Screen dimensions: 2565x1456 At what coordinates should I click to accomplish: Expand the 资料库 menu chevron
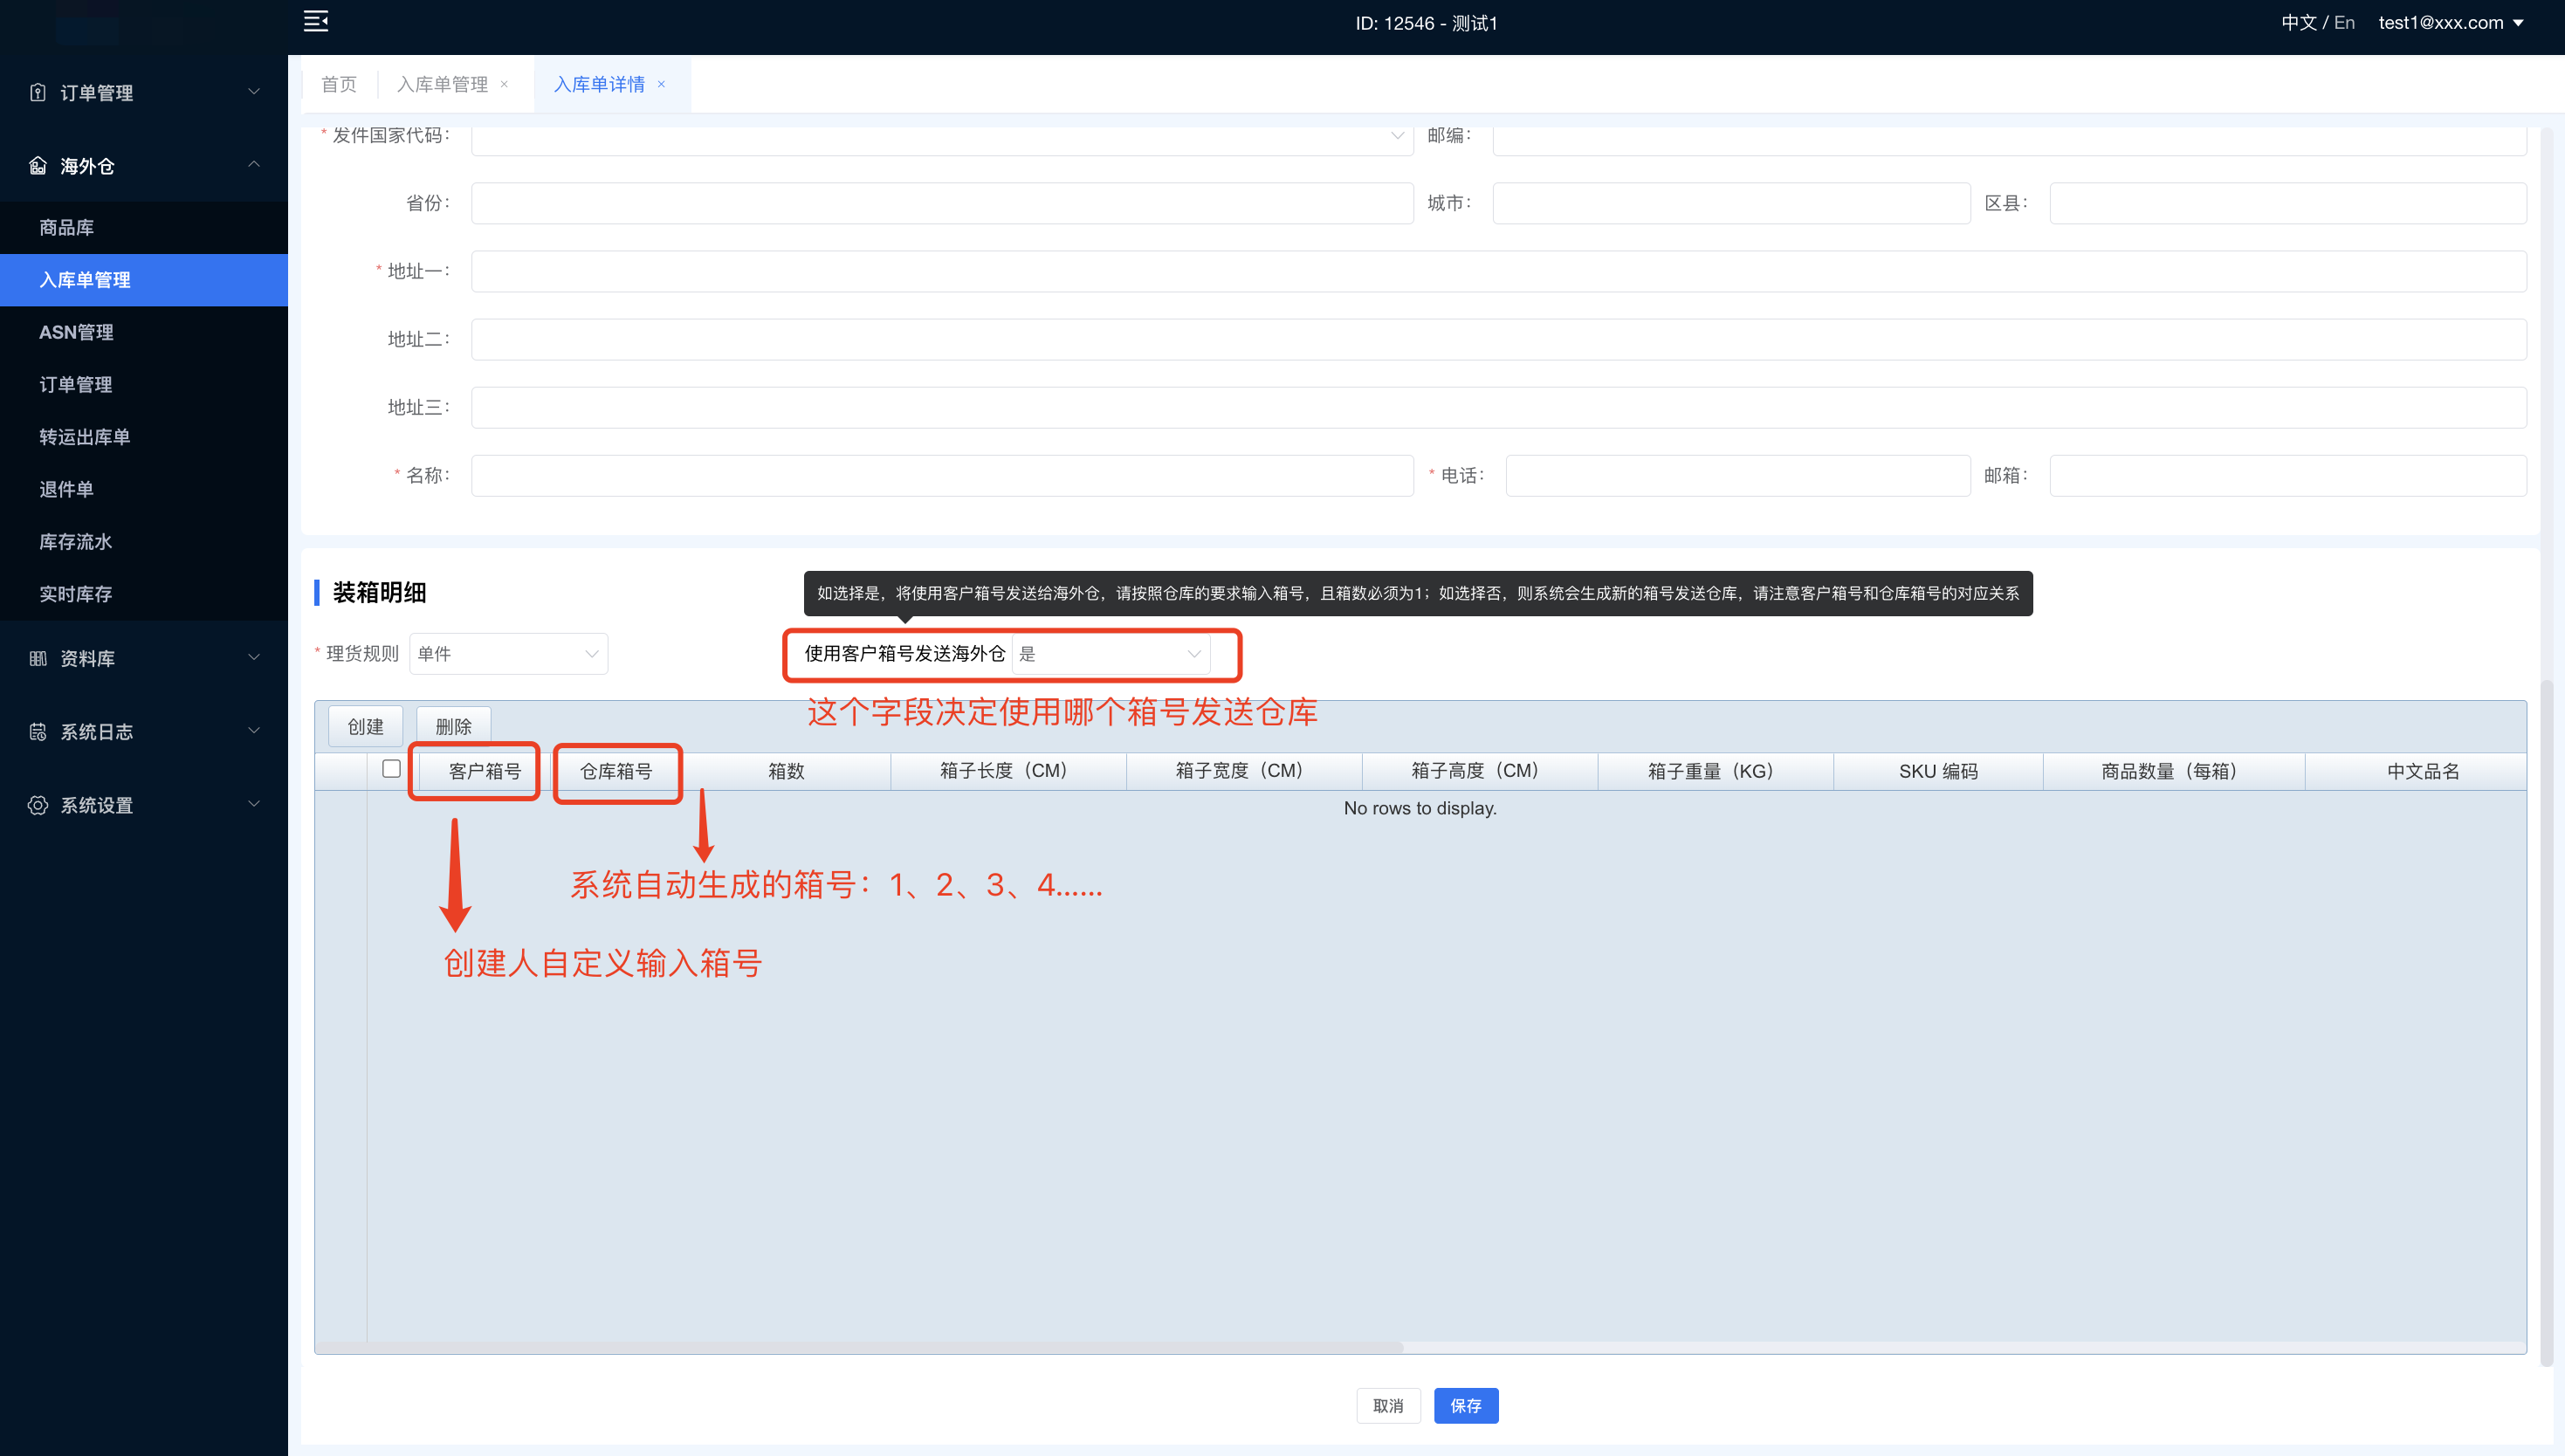coord(254,658)
